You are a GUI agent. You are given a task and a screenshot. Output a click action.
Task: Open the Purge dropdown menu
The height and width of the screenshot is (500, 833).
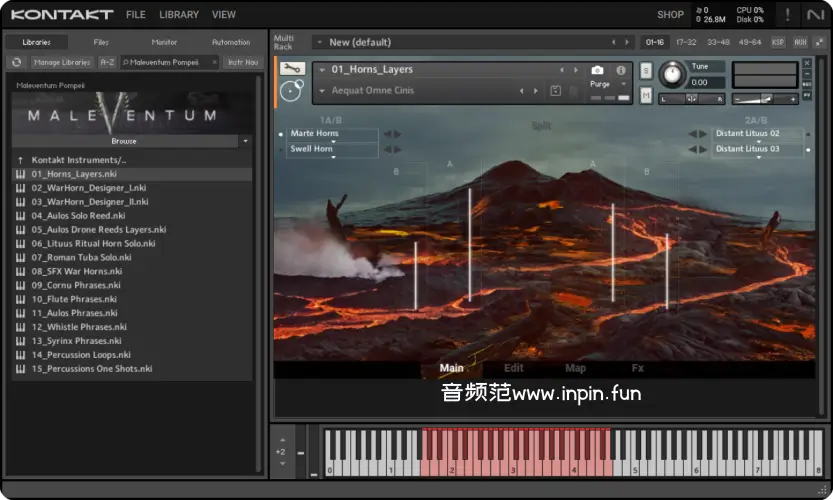click(x=602, y=85)
